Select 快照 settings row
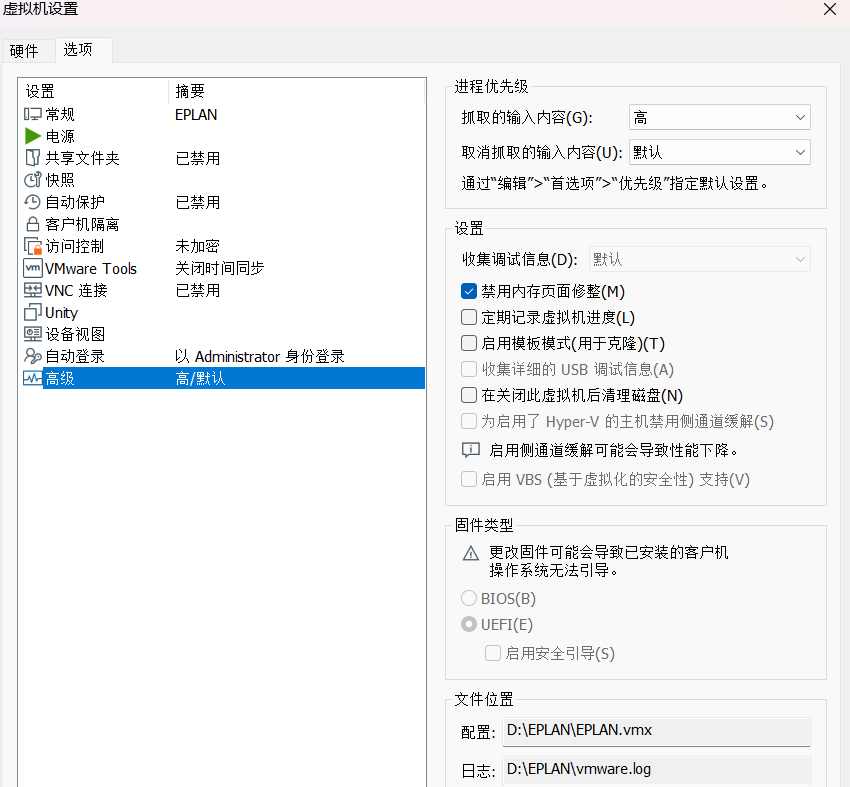 click(x=222, y=180)
